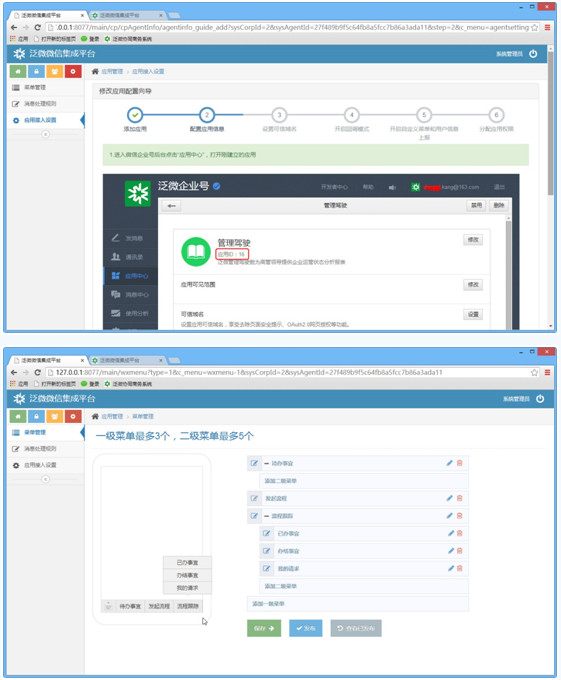561x680 pixels.
Task: Bookmark the wxmenu page with star icon
Action: pyautogui.click(x=535, y=373)
